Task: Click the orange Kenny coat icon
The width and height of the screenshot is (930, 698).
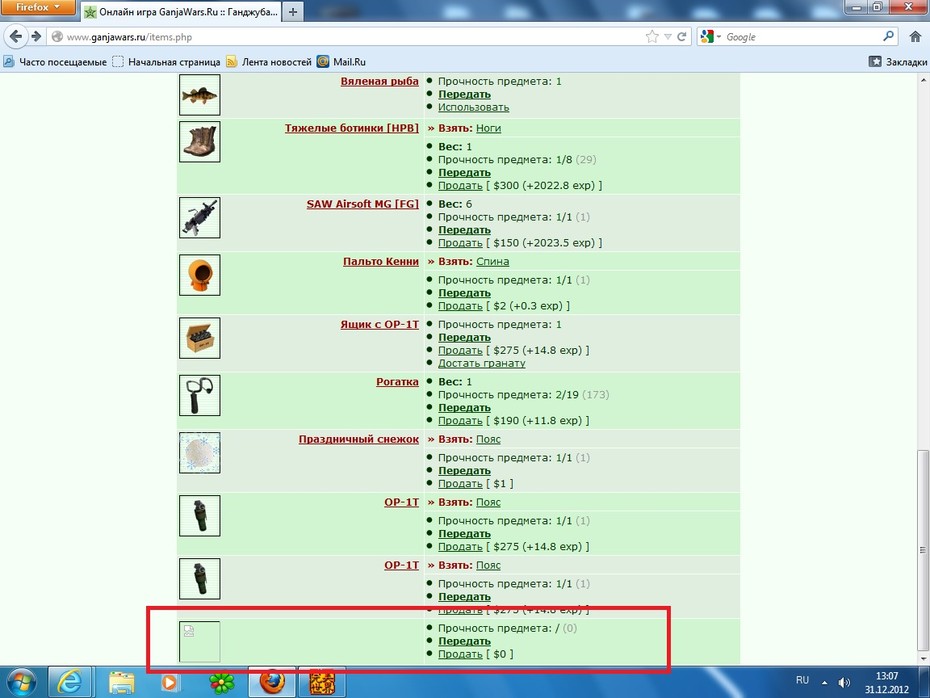Action: coord(200,275)
